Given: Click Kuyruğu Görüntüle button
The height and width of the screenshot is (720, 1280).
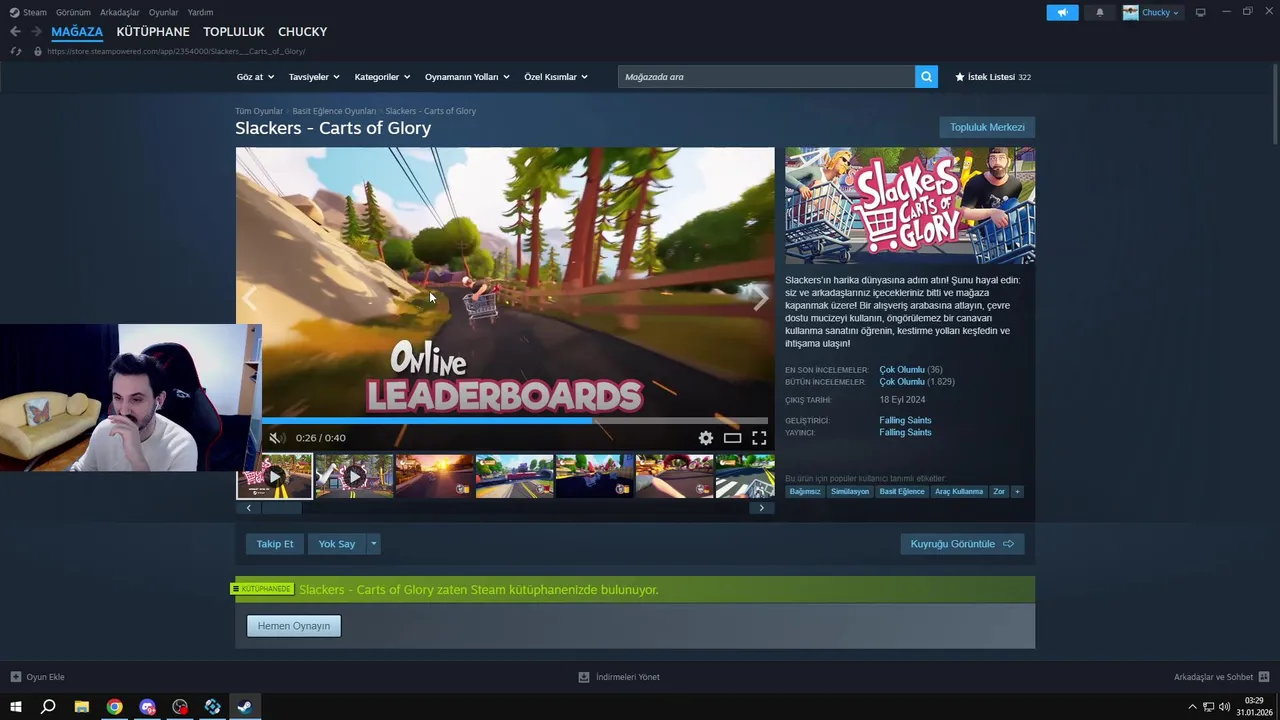Looking at the screenshot, I should 962,544.
